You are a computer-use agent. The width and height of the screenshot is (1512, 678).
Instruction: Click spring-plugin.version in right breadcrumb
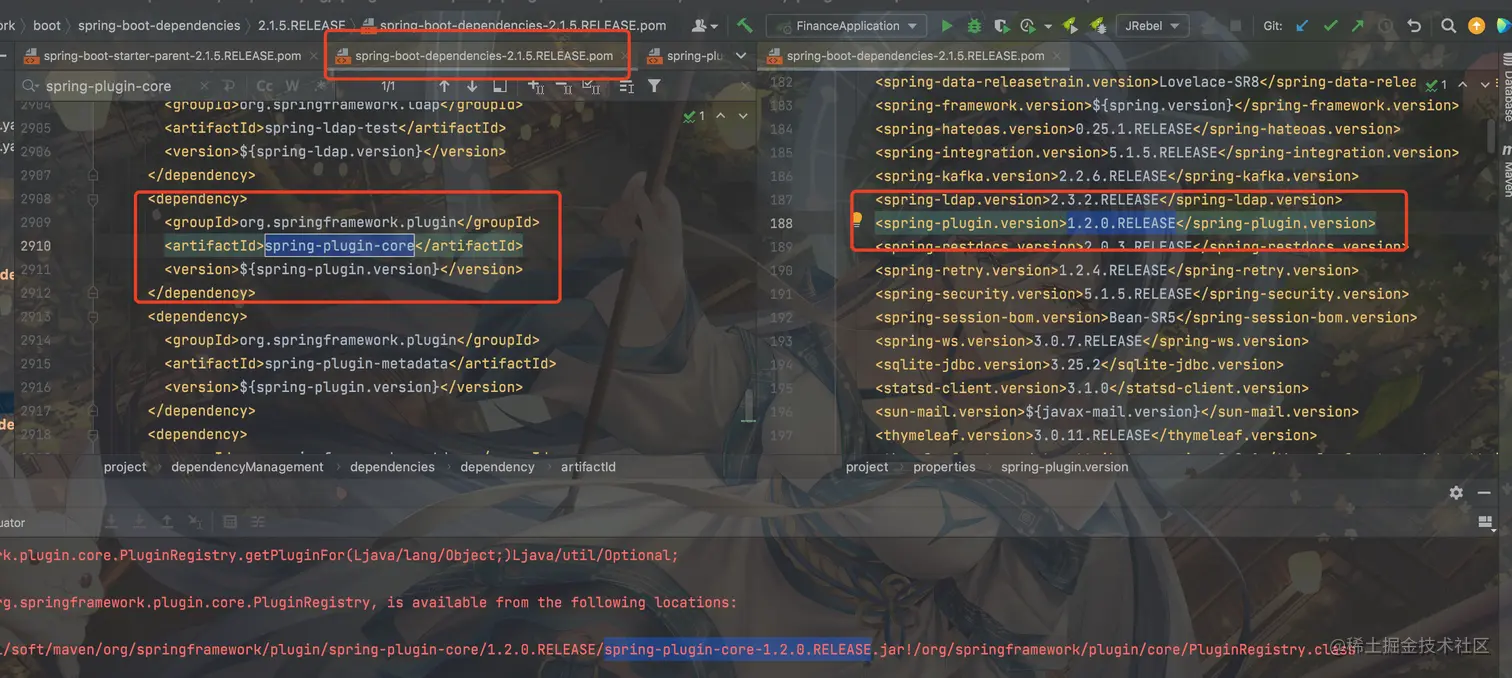(1064, 467)
